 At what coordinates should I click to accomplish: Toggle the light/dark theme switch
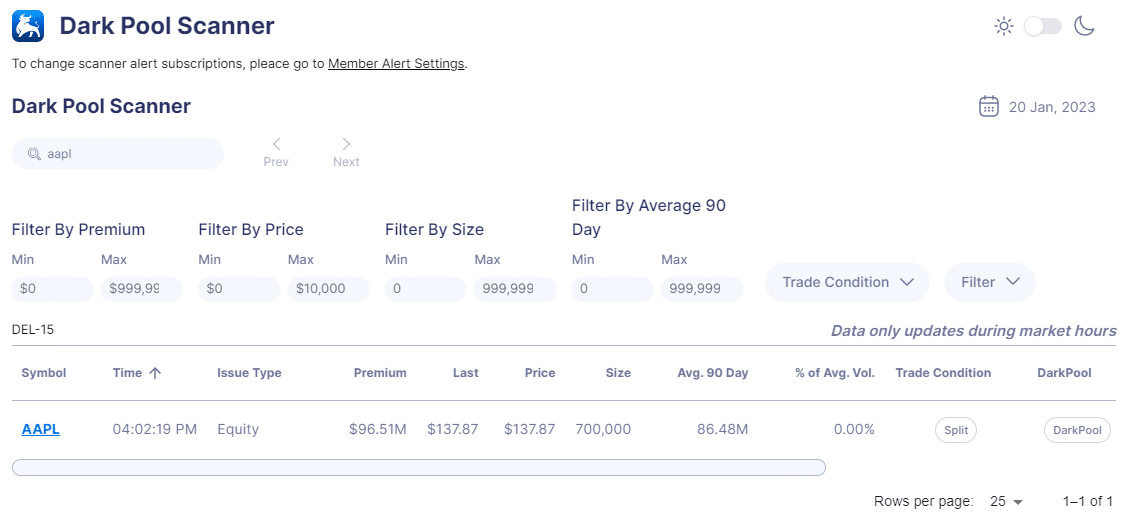click(x=1043, y=27)
